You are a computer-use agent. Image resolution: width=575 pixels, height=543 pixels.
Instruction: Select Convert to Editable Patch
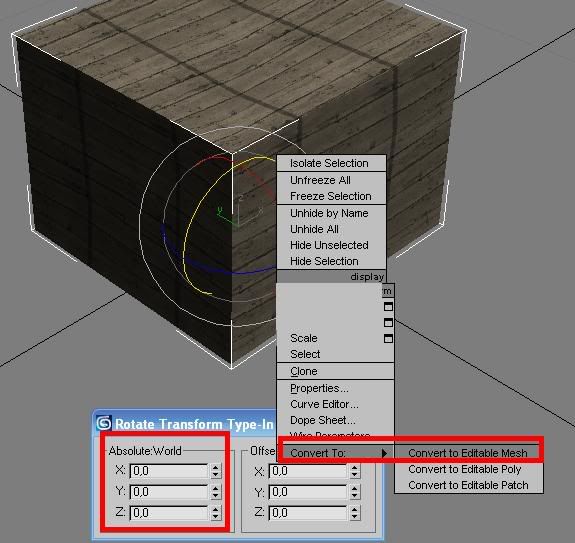[468, 485]
